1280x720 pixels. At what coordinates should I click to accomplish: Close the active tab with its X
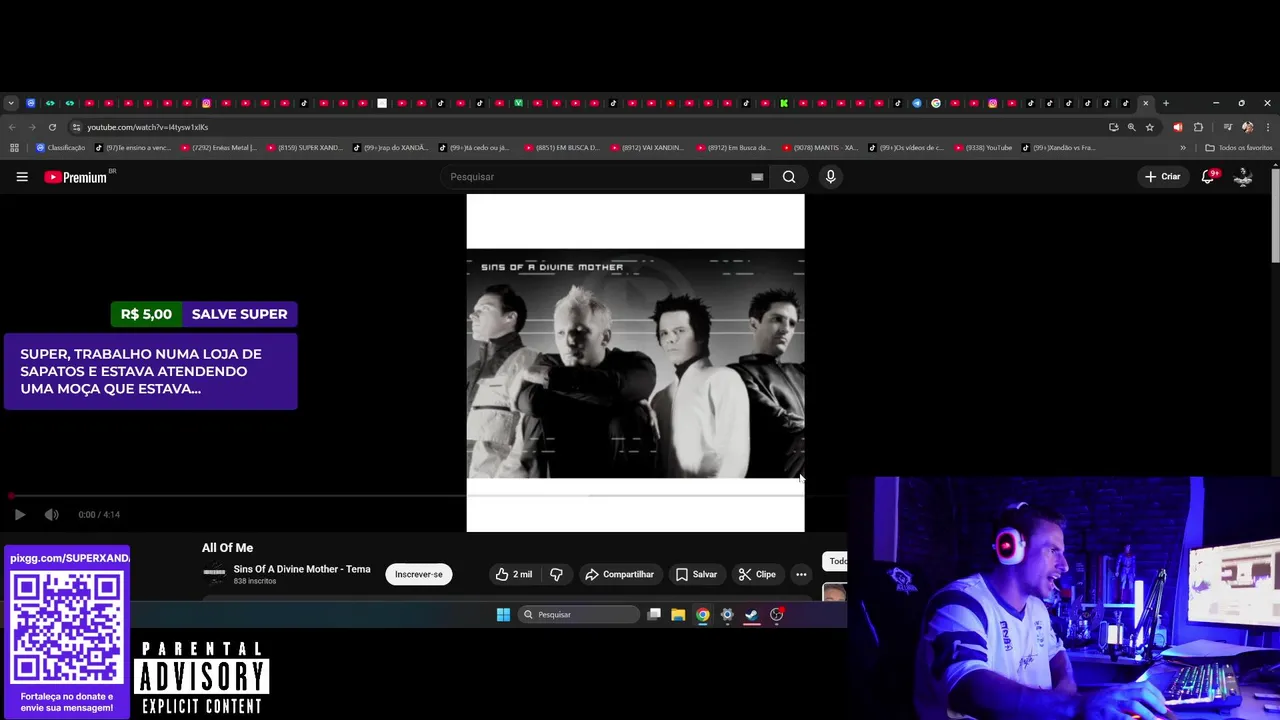pyautogui.click(x=1146, y=103)
